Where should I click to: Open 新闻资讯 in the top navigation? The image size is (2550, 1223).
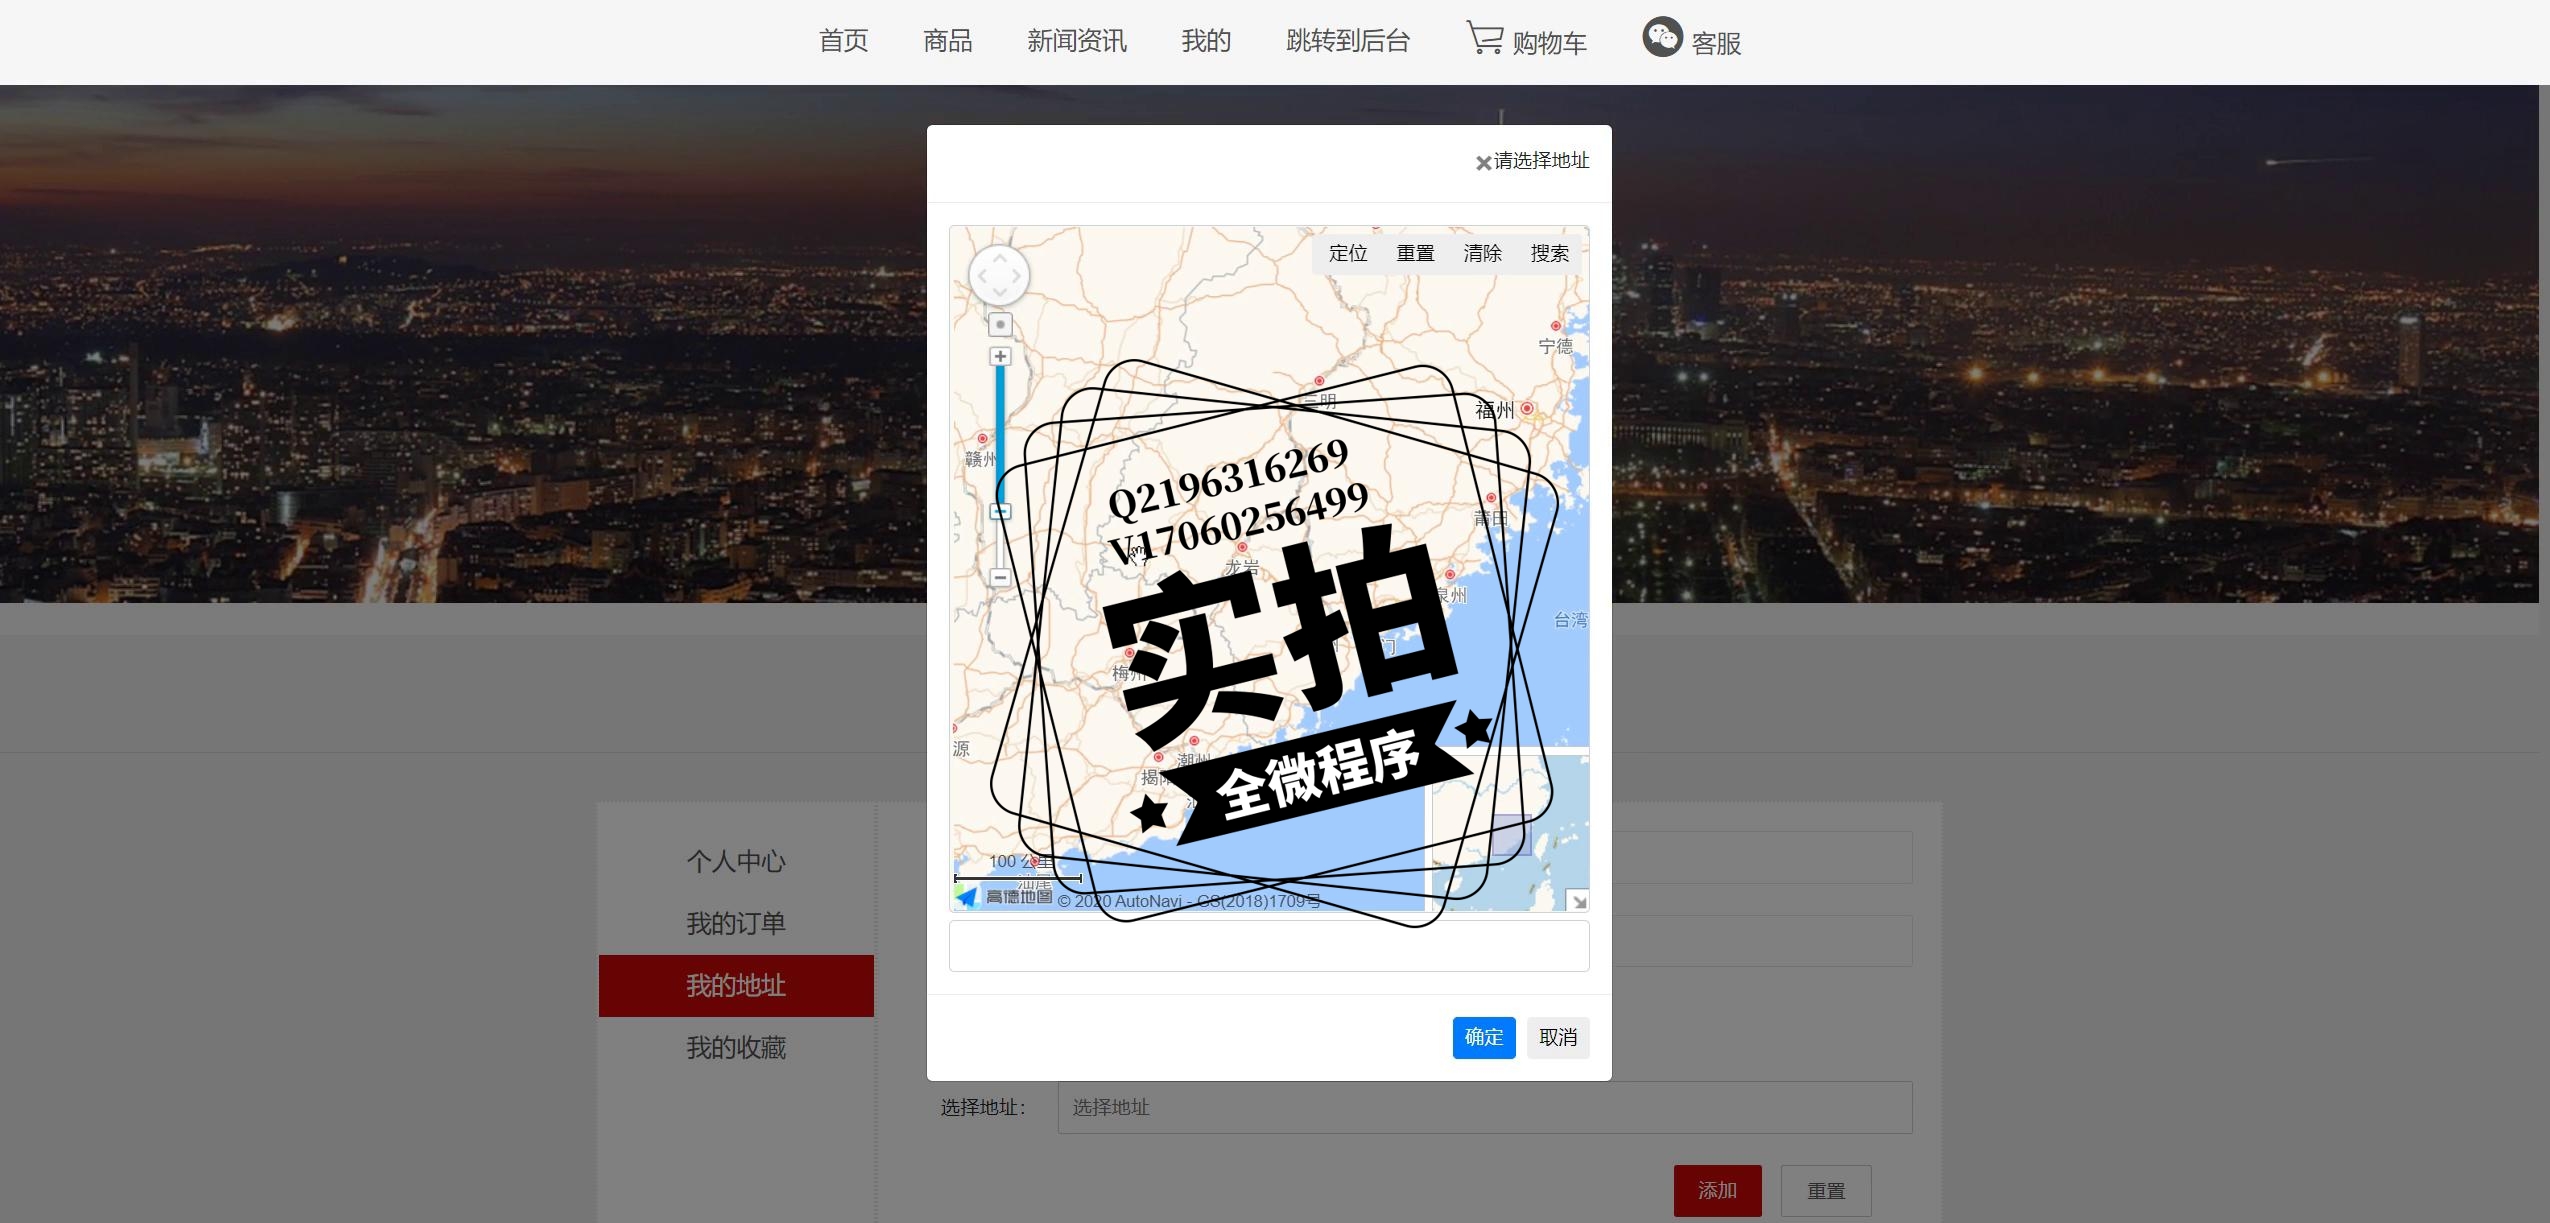click(1077, 41)
